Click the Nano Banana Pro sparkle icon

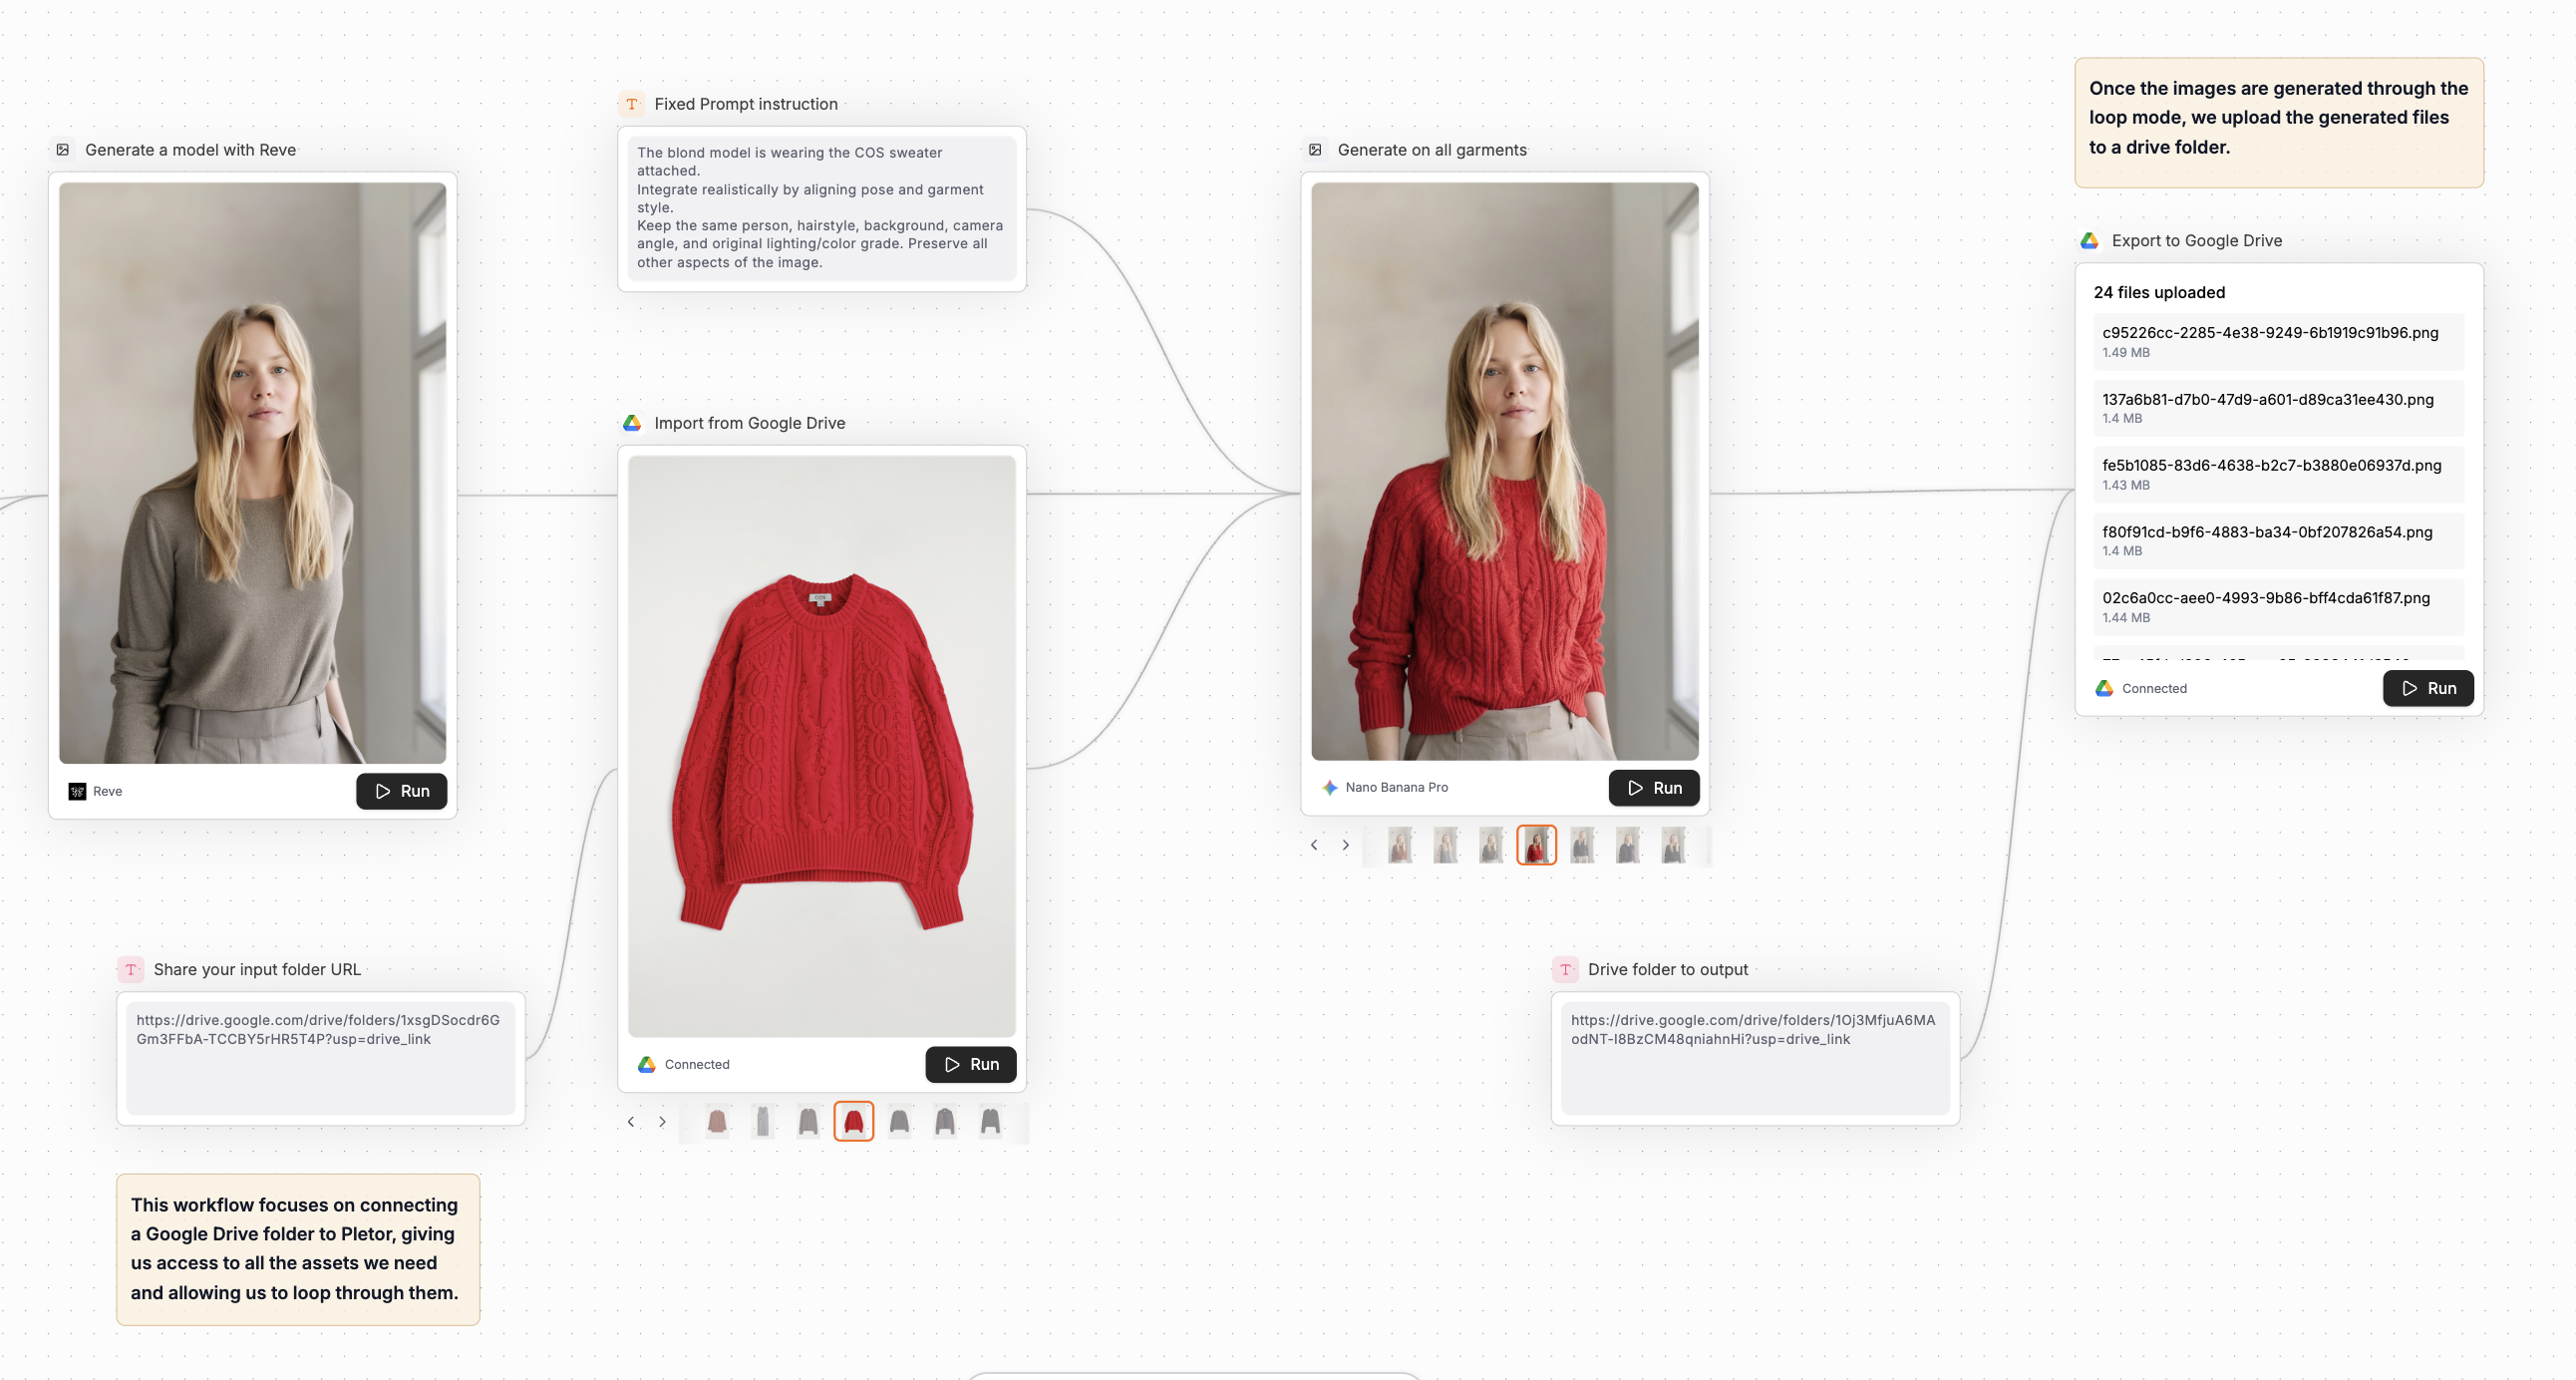click(1329, 788)
